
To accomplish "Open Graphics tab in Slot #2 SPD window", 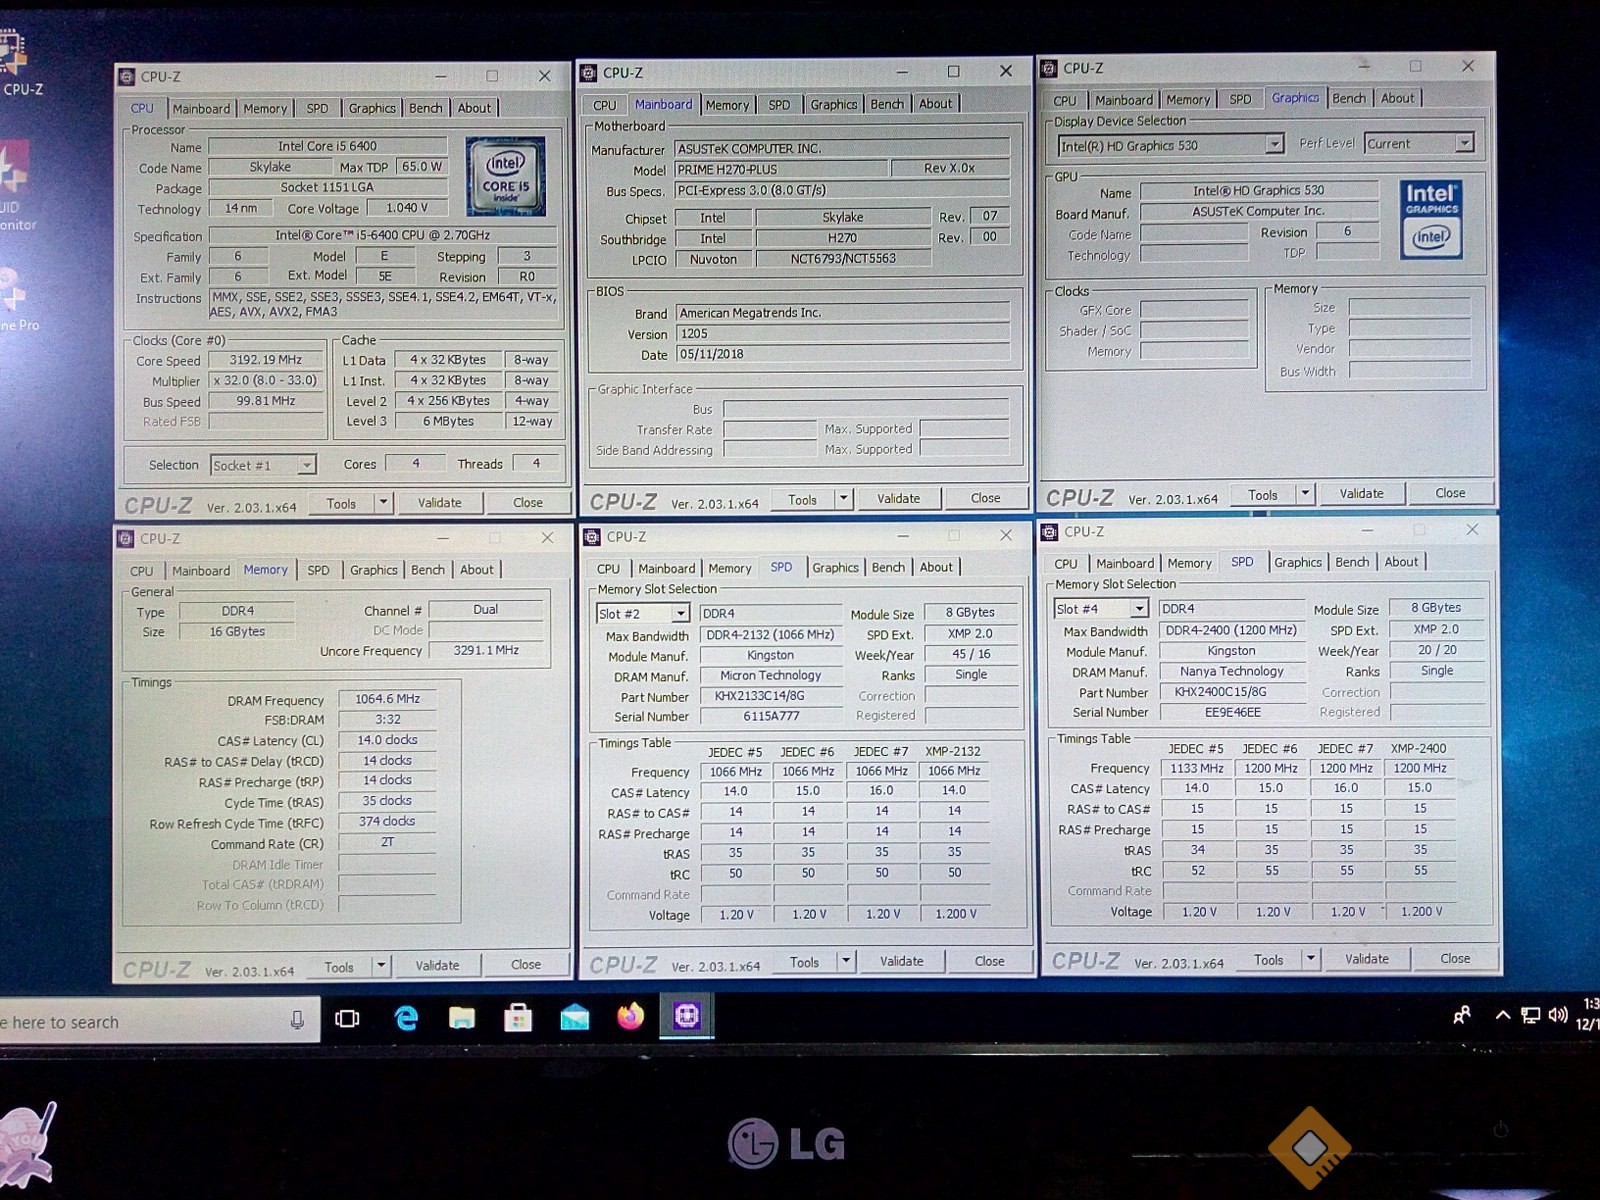I will (835, 568).
